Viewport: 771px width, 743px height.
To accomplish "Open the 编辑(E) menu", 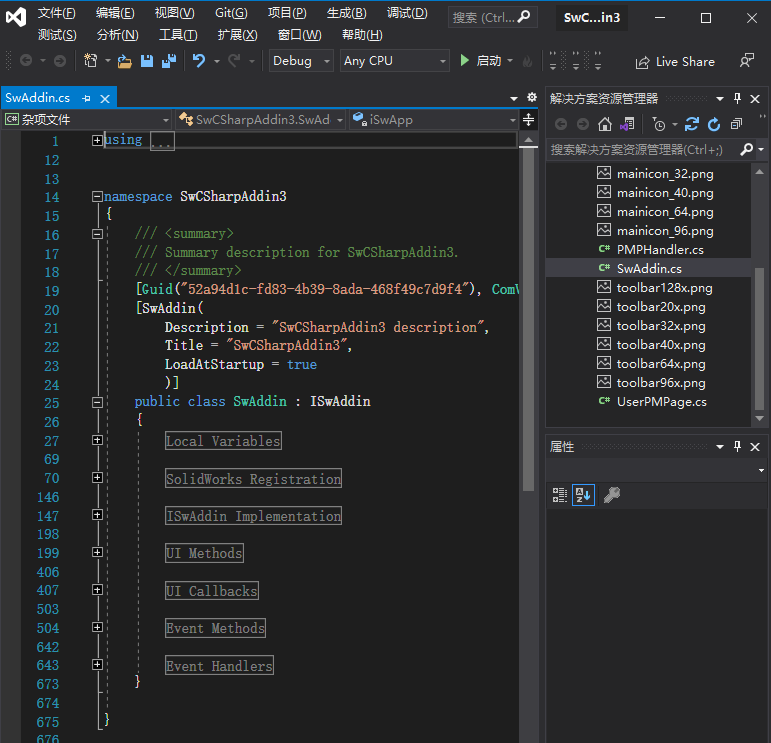I will (x=115, y=13).
